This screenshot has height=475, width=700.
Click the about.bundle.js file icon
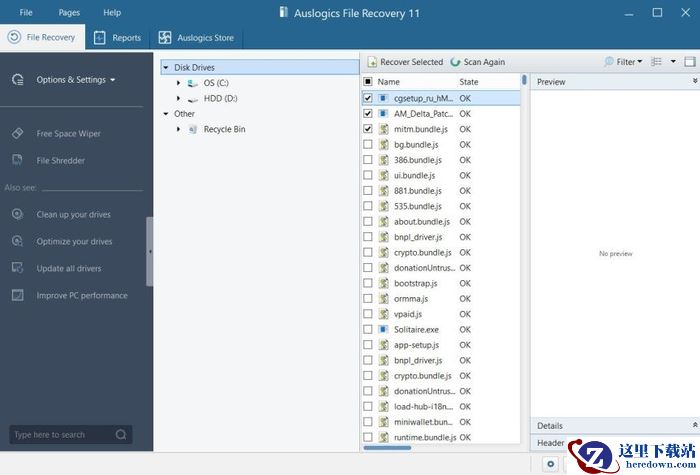(x=383, y=221)
